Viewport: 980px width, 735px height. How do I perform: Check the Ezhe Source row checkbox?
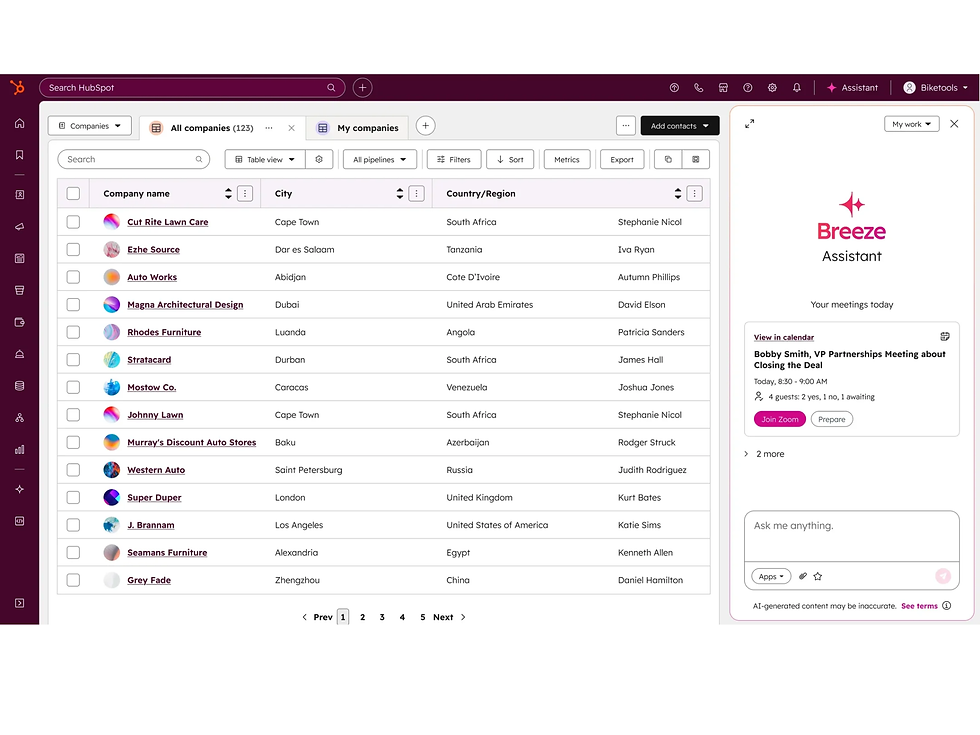pyautogui.click(x=73, y=249)
